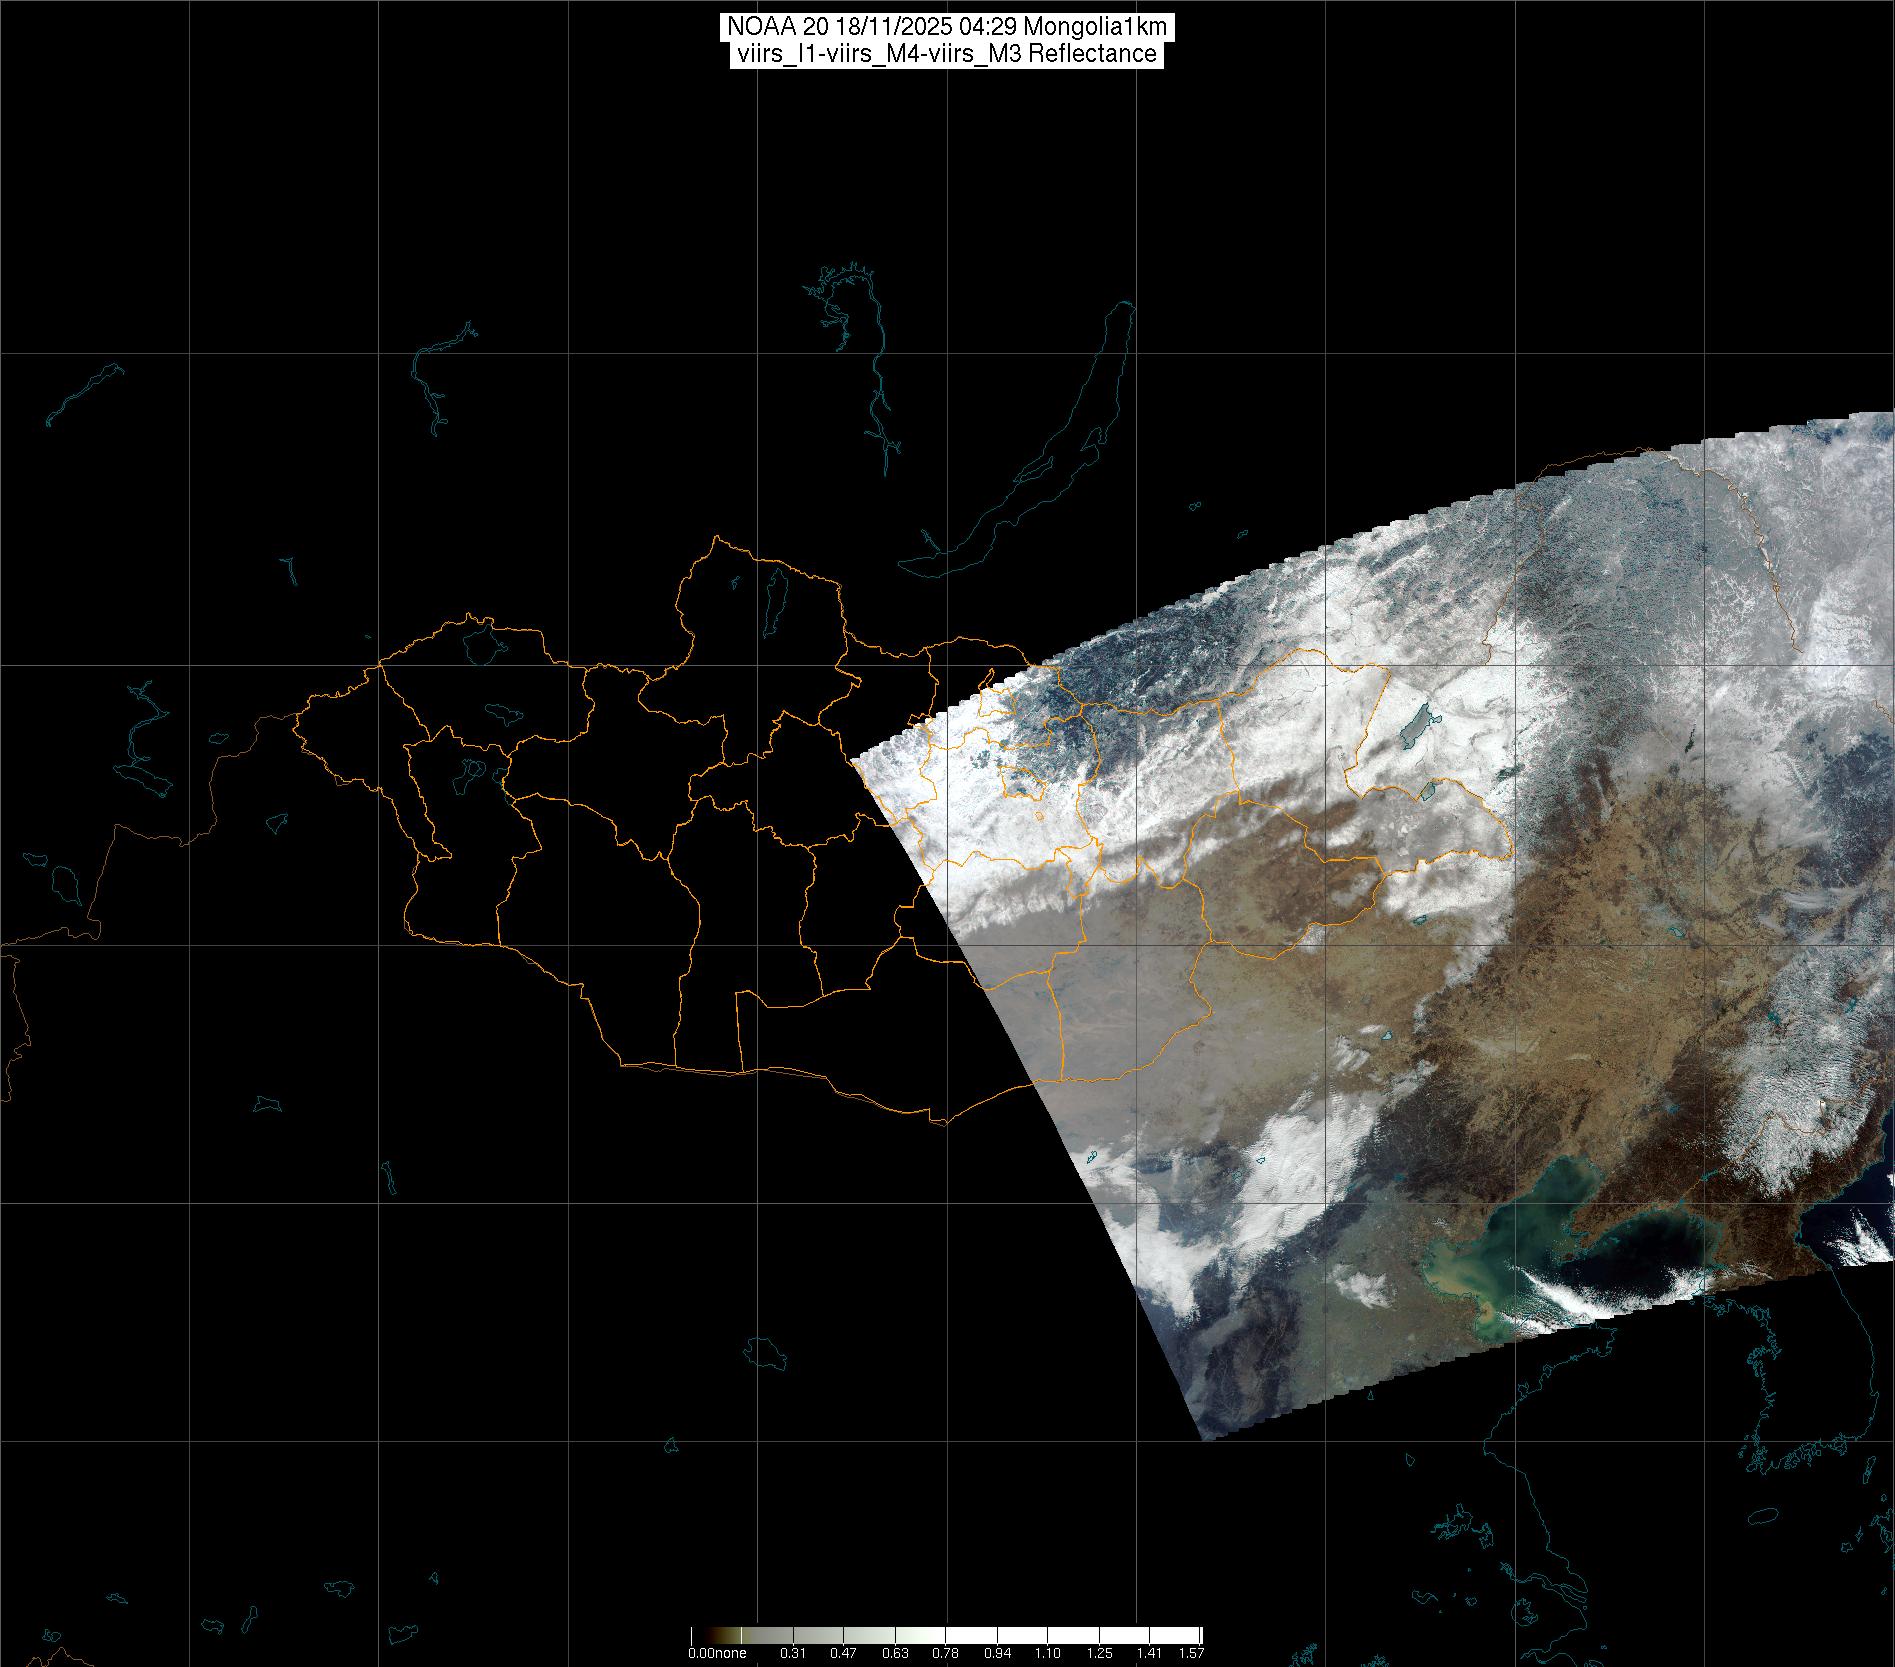Click the 1.25 colorbar tick label
Screen dimensions: 1895x1667
(1099, 1653)
